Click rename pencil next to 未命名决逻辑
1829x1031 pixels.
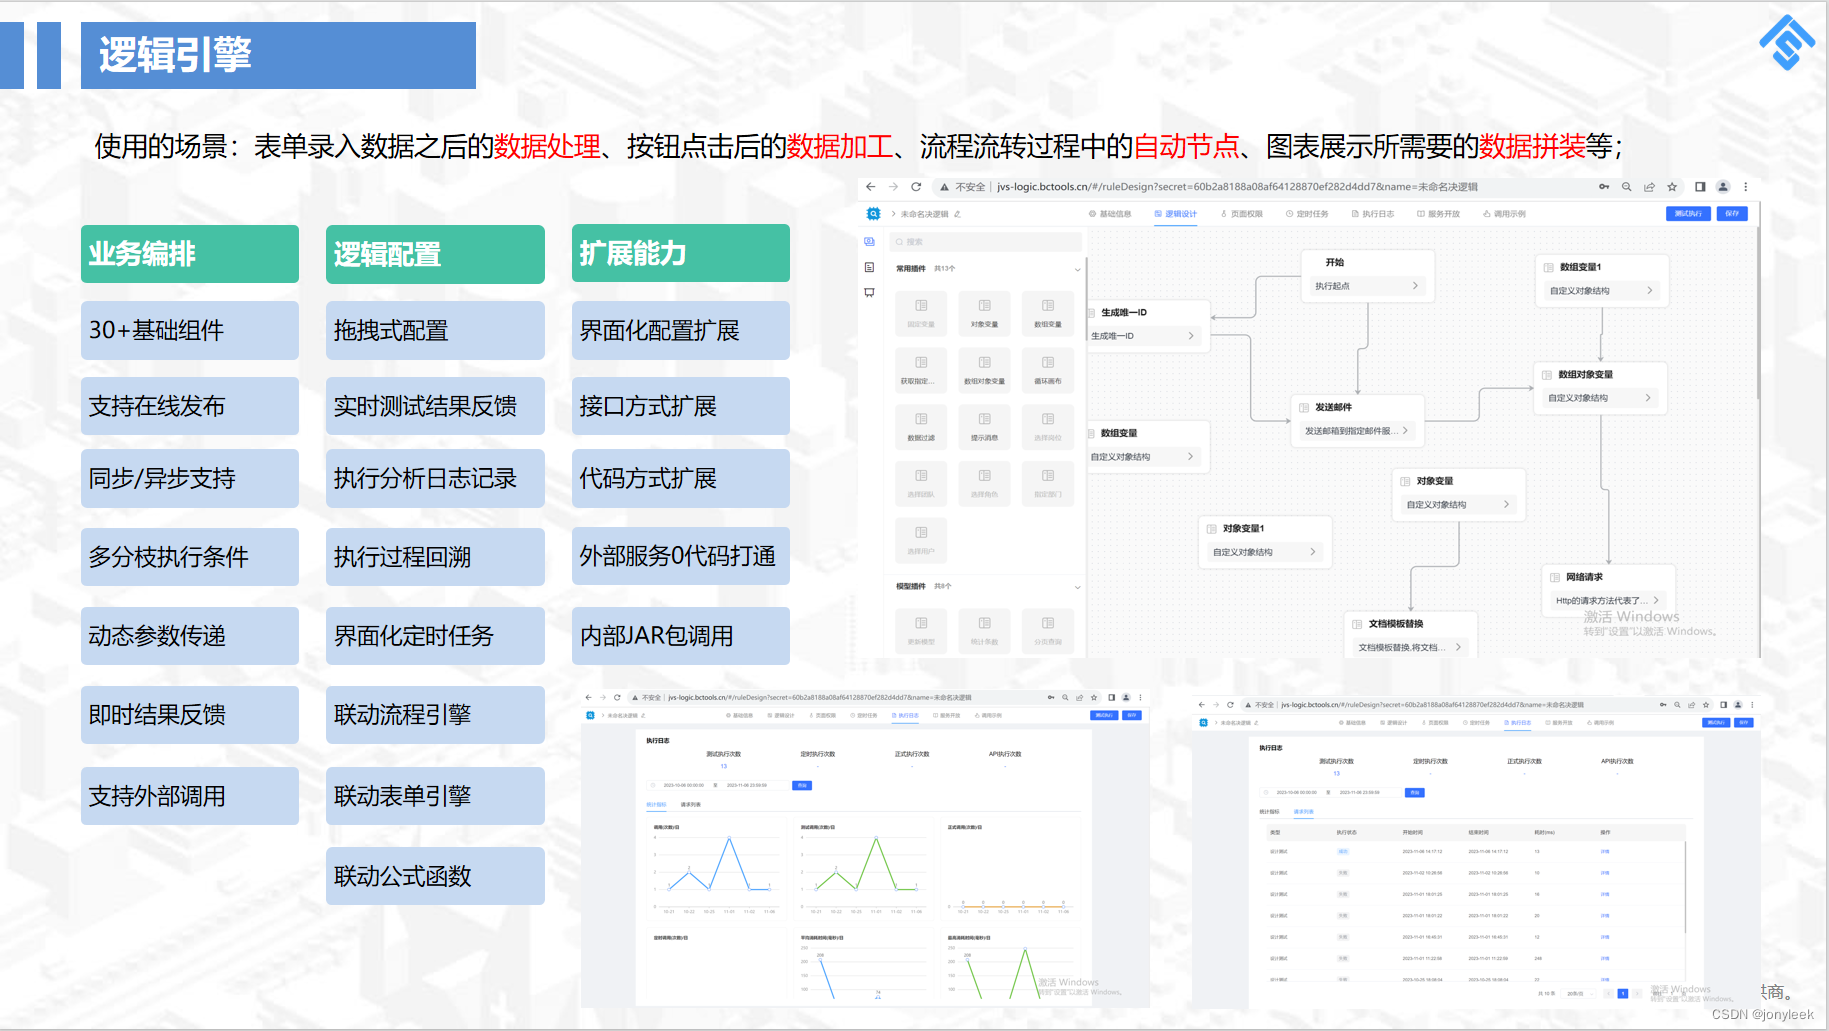[x=957, y=214]
